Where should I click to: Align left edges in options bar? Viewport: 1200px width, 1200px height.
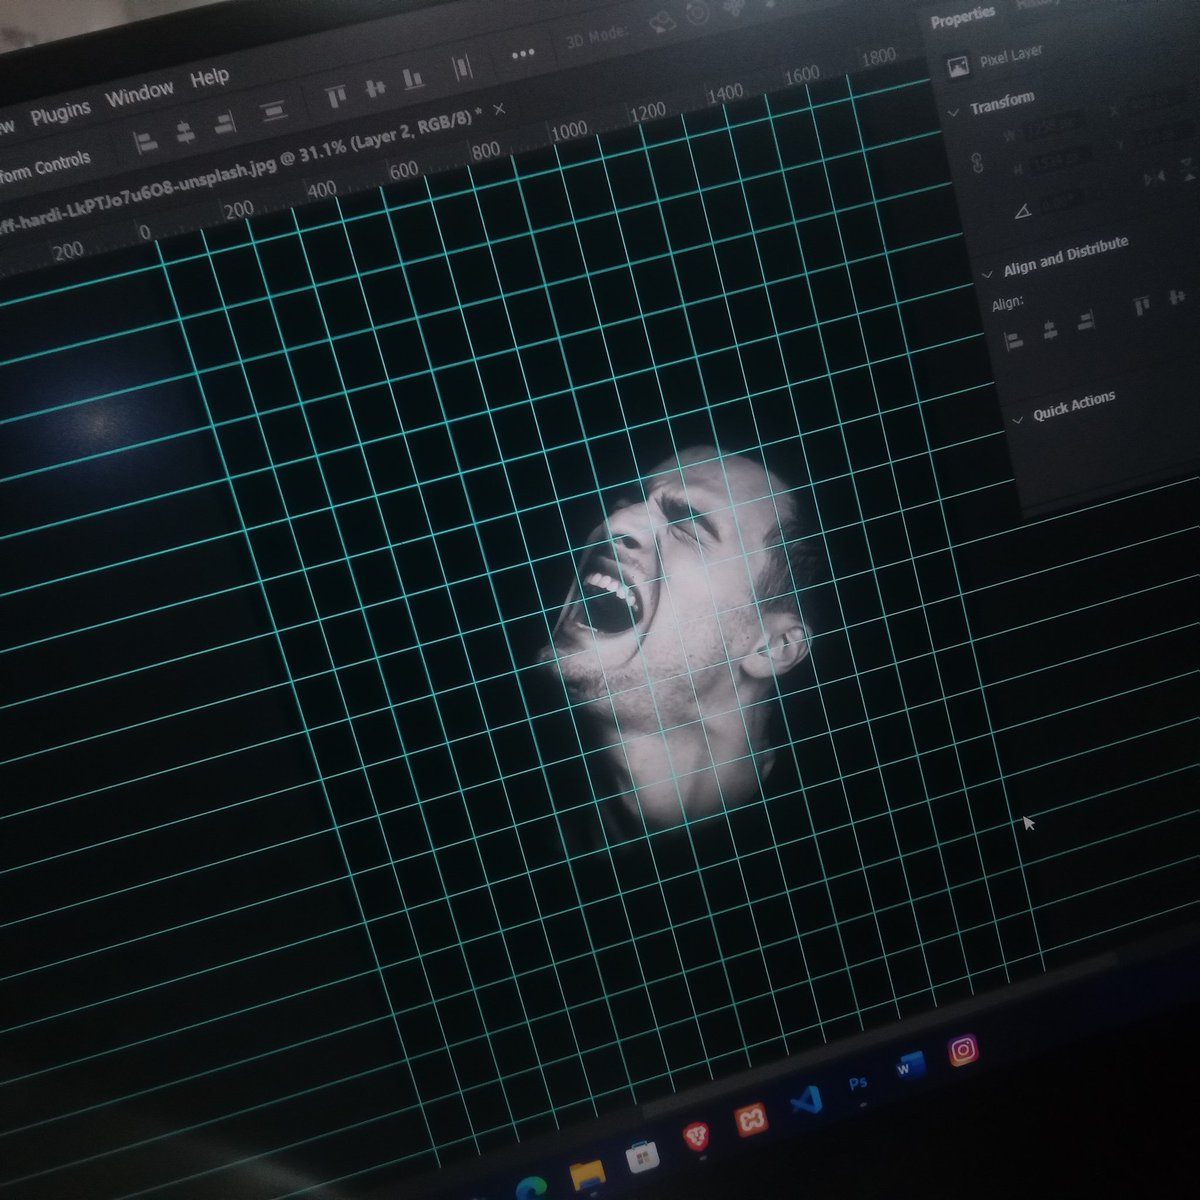pyautogui.click(x=146, y=142)
